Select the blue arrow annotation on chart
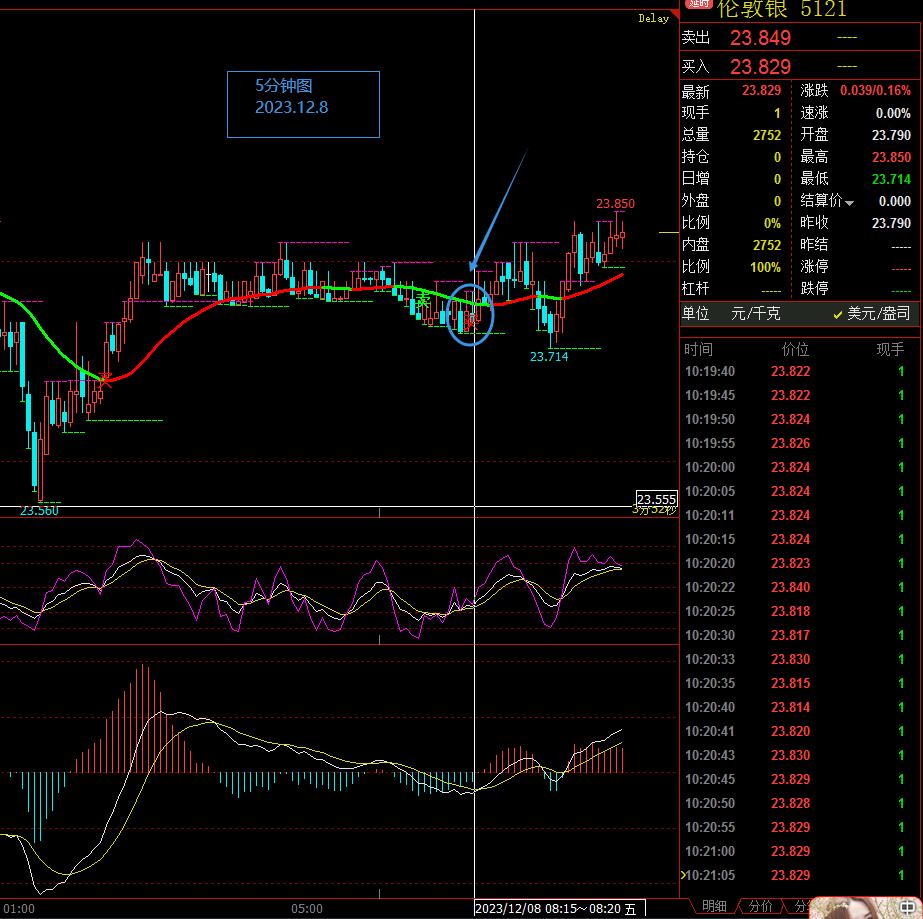This screenshot has width=923, height=919. (497, 210)
